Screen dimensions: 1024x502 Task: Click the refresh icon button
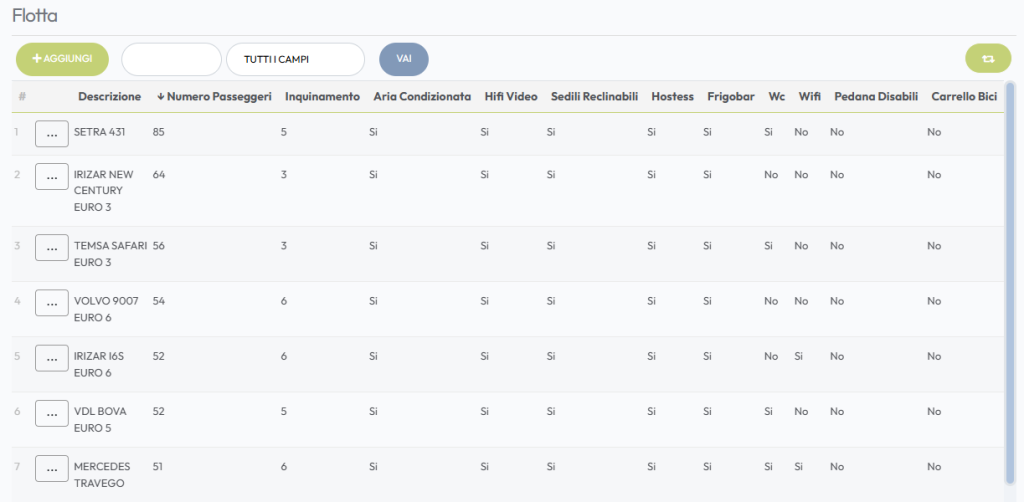pos(987,59)
